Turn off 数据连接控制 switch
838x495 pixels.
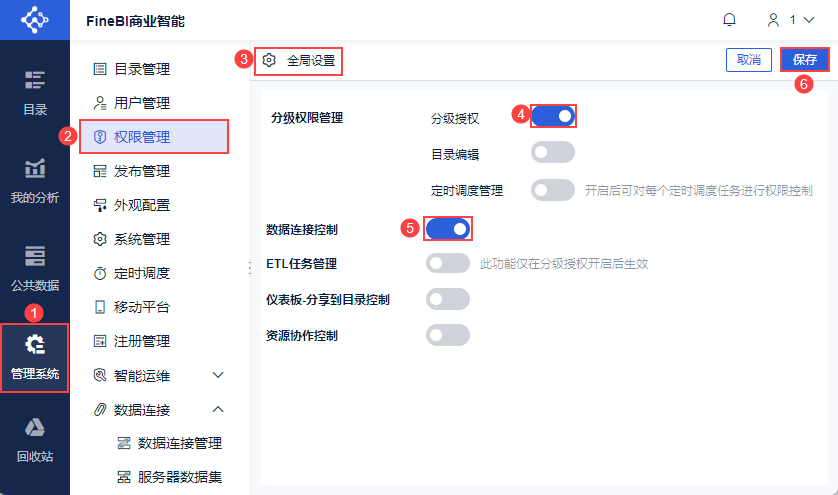448,229
